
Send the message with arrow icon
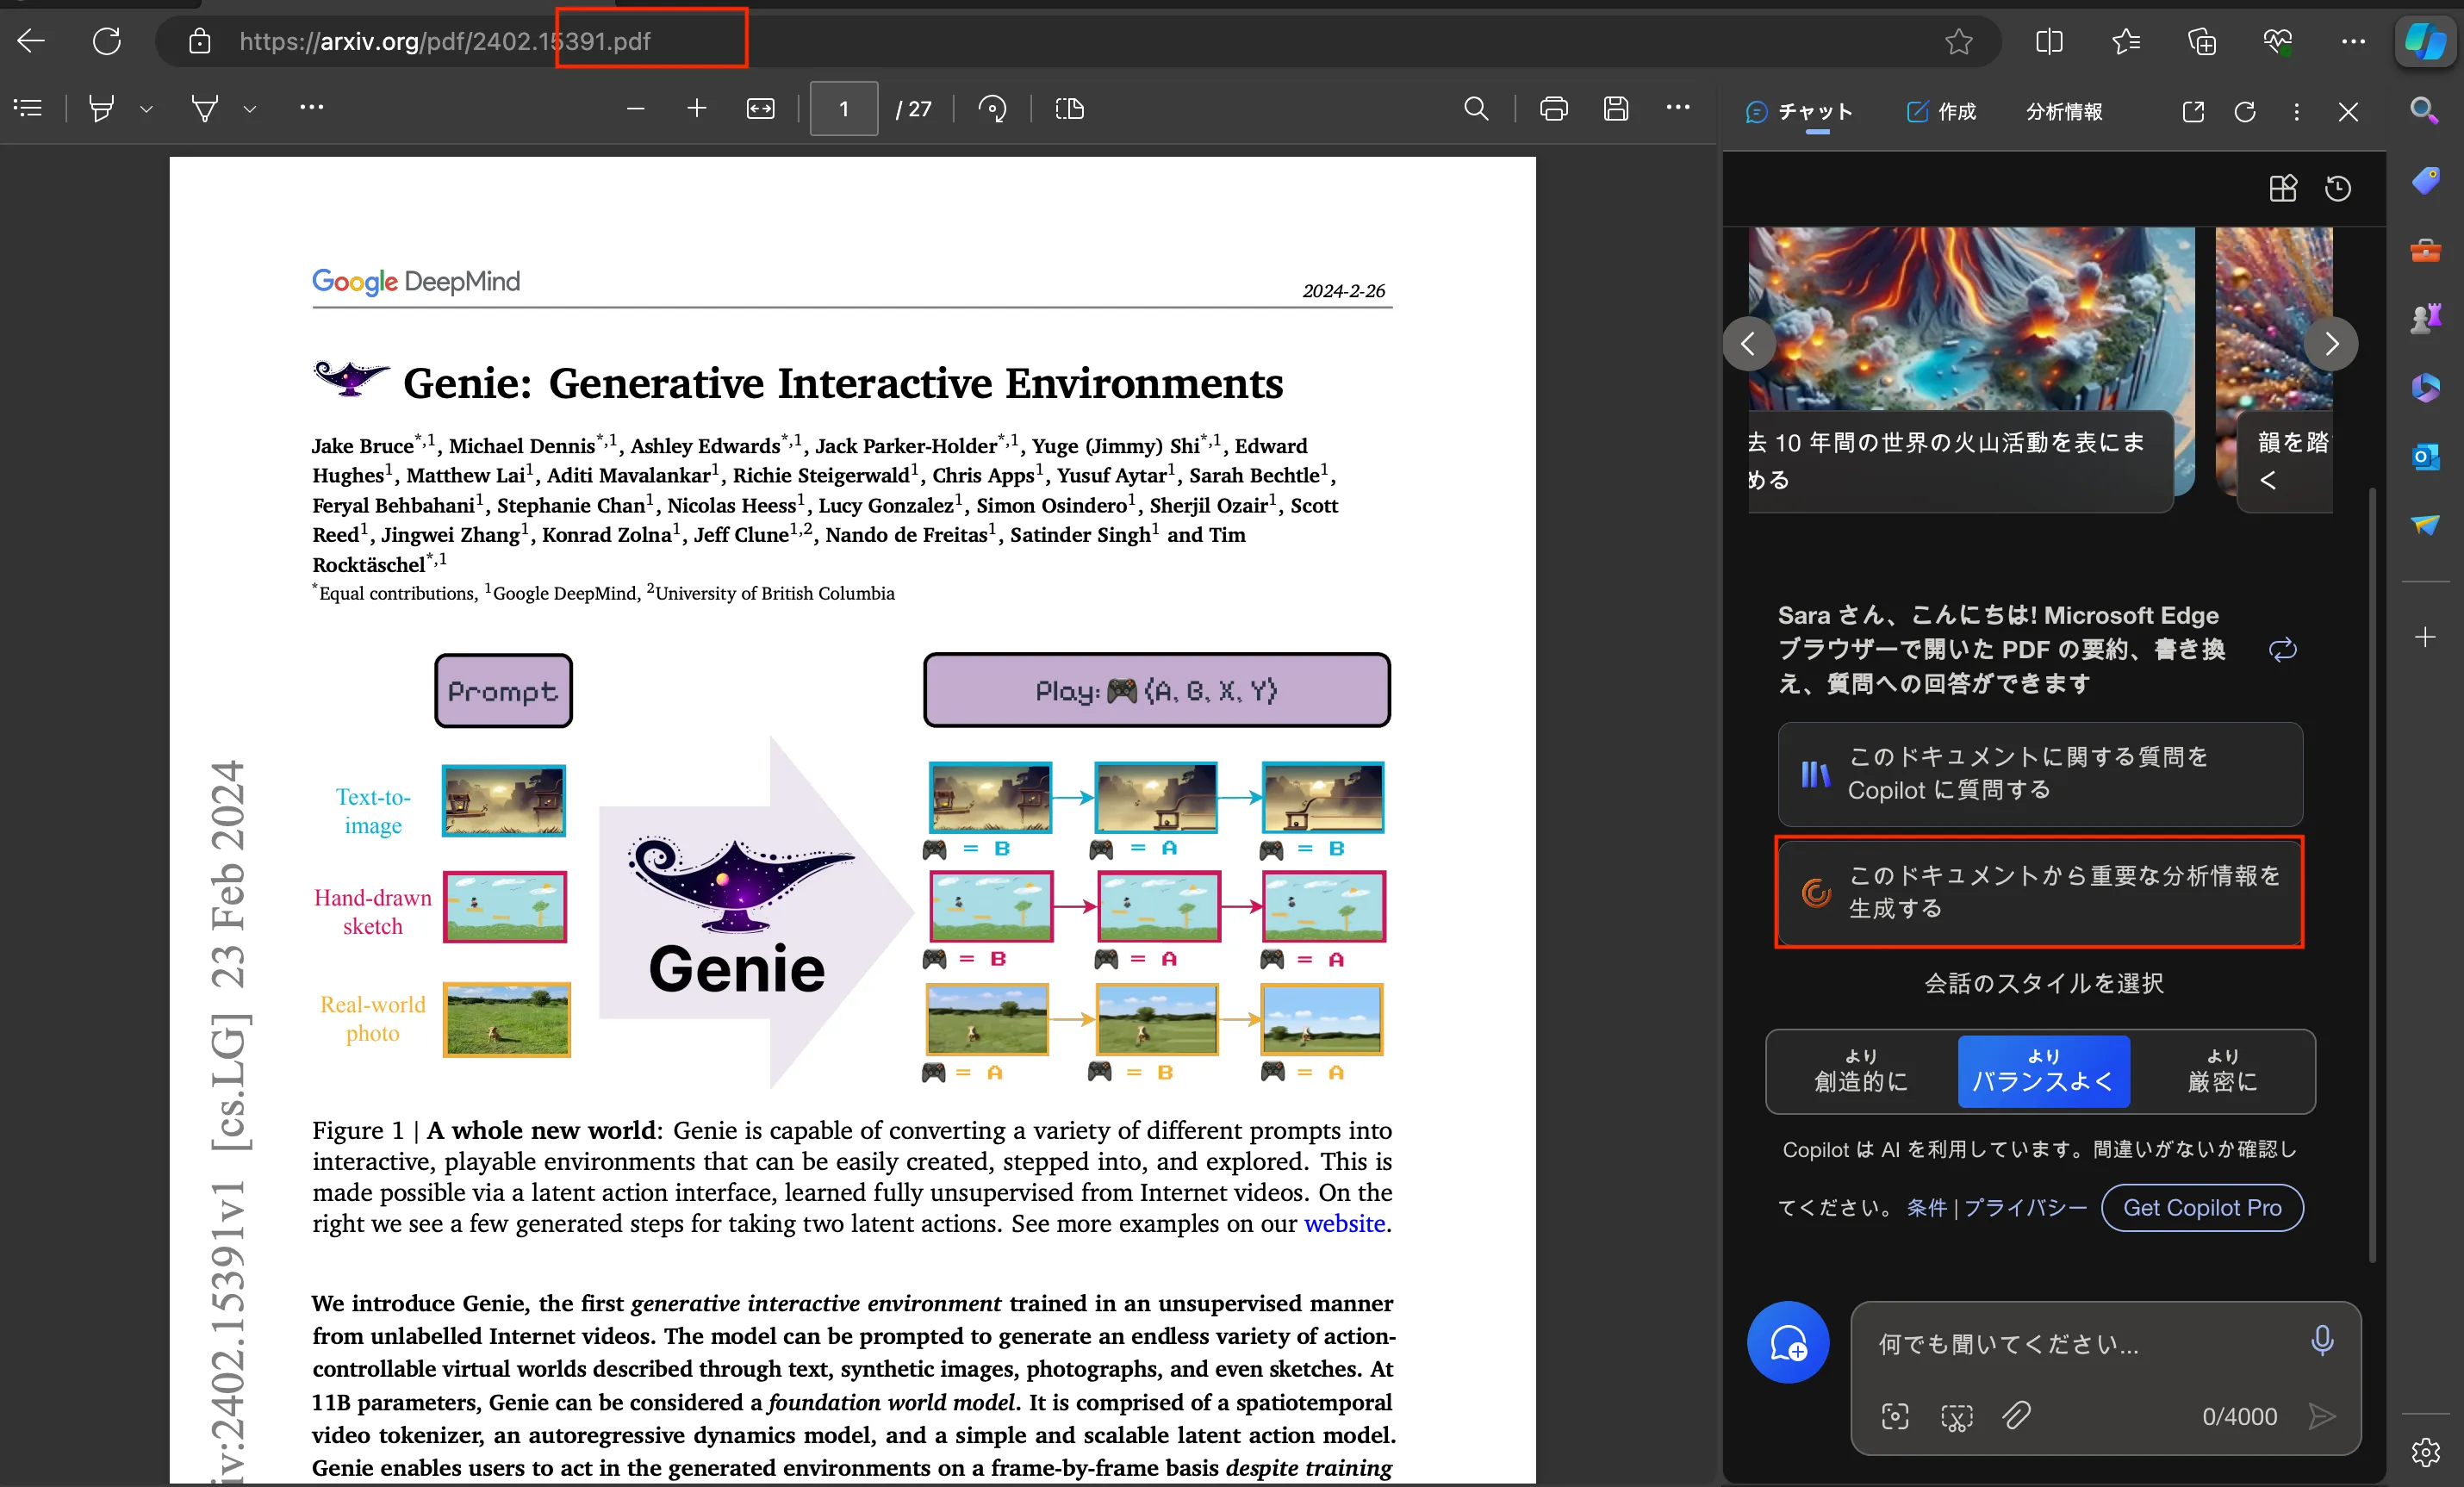point(2322,1416)
